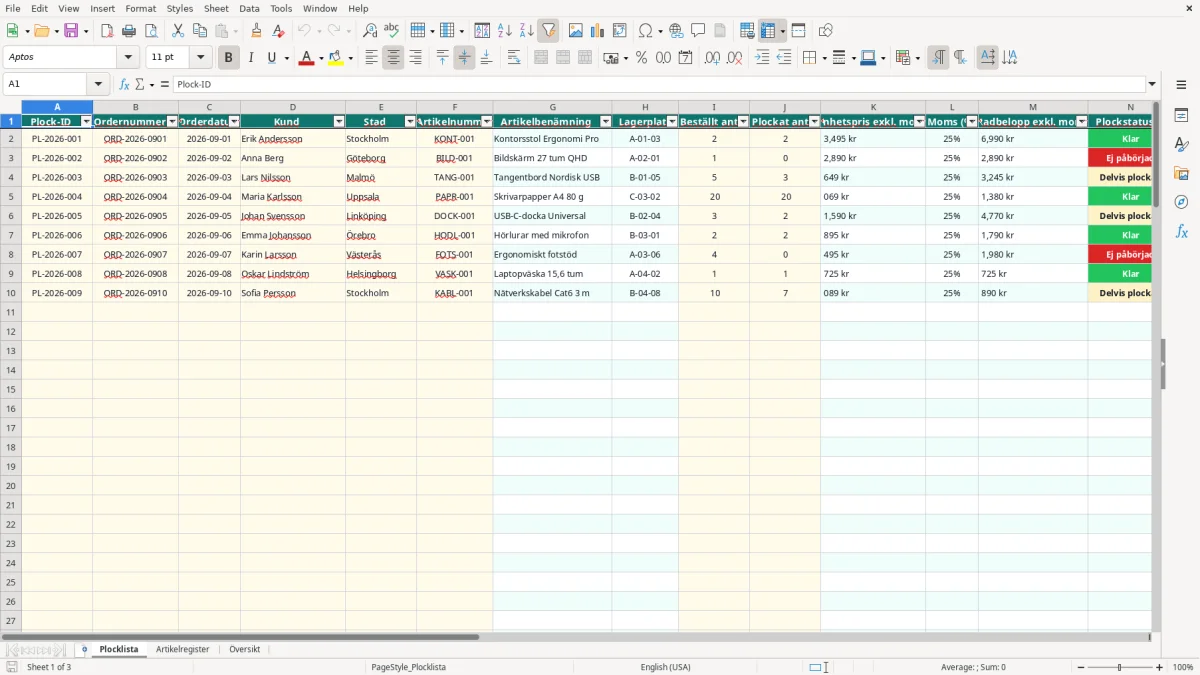Click the horizontal scrollbar below the sheet

[x=240, y=637]
